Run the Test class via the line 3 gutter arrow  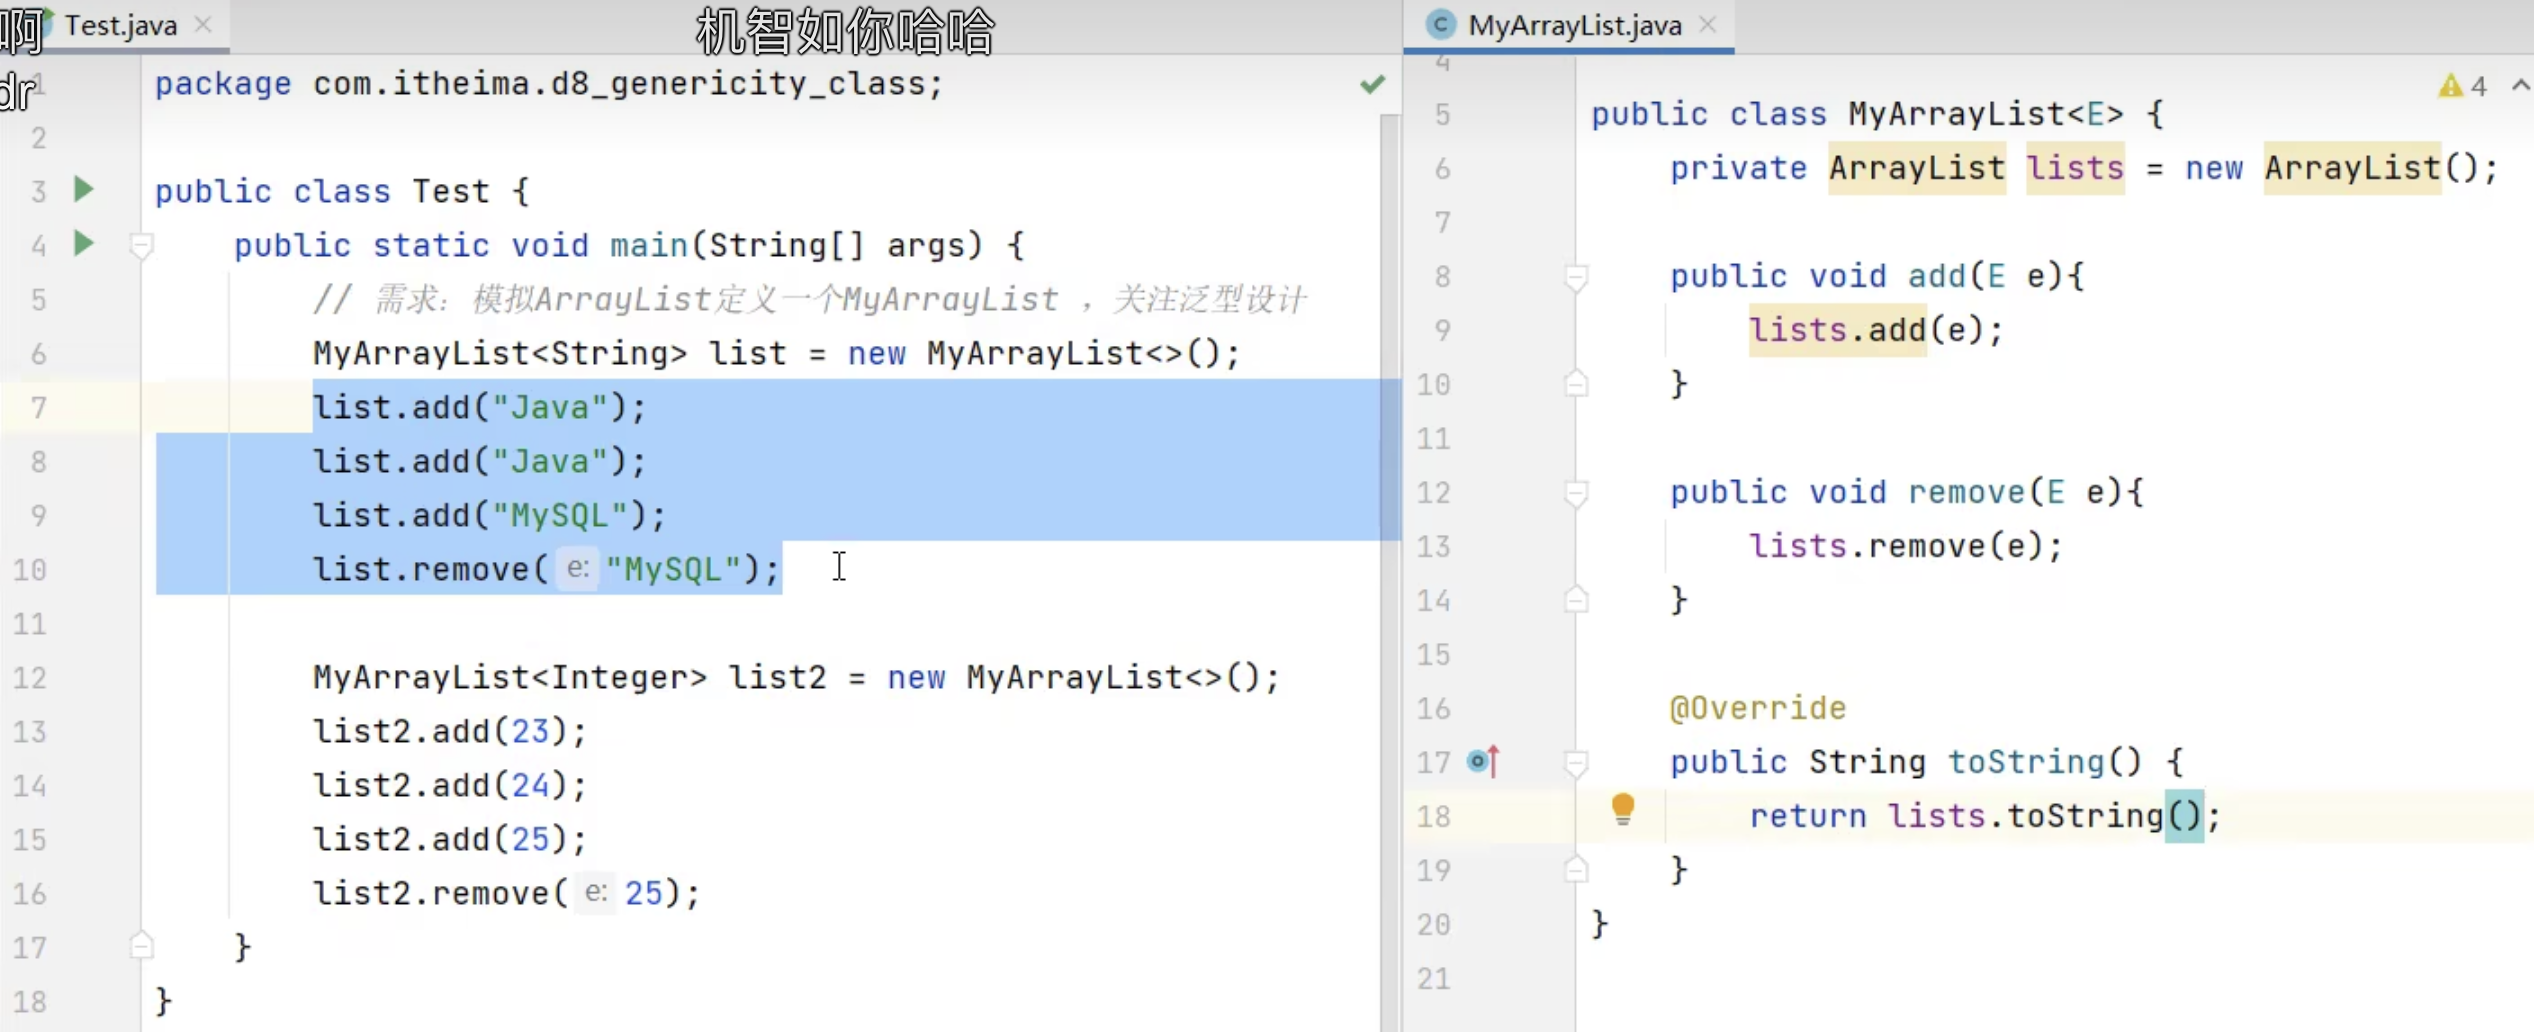point(84,189)
